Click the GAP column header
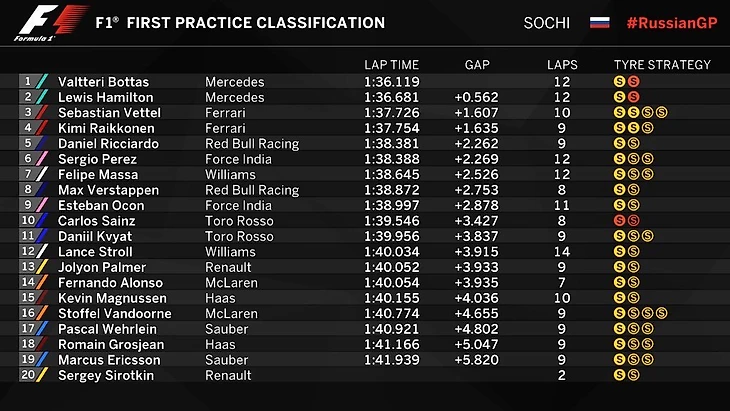Screen dimensions: 730x411 click(x=477, y=65)
